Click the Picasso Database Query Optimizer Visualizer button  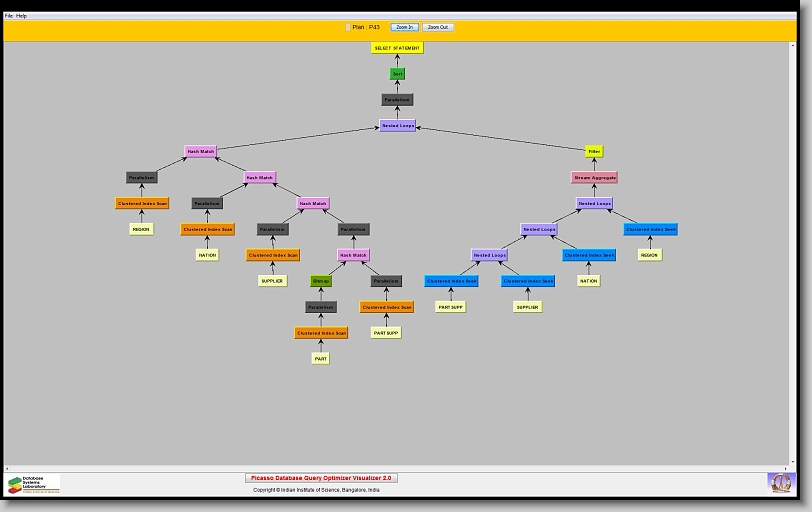tap(321, 478)
